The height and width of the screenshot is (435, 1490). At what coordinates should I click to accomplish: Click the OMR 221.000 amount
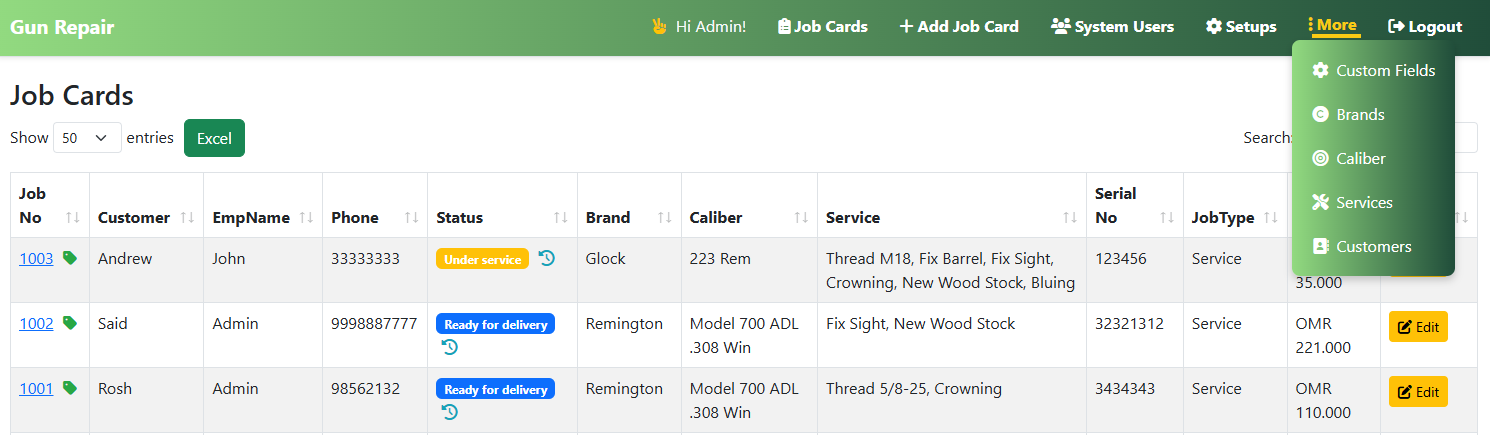coord(1323,335)
